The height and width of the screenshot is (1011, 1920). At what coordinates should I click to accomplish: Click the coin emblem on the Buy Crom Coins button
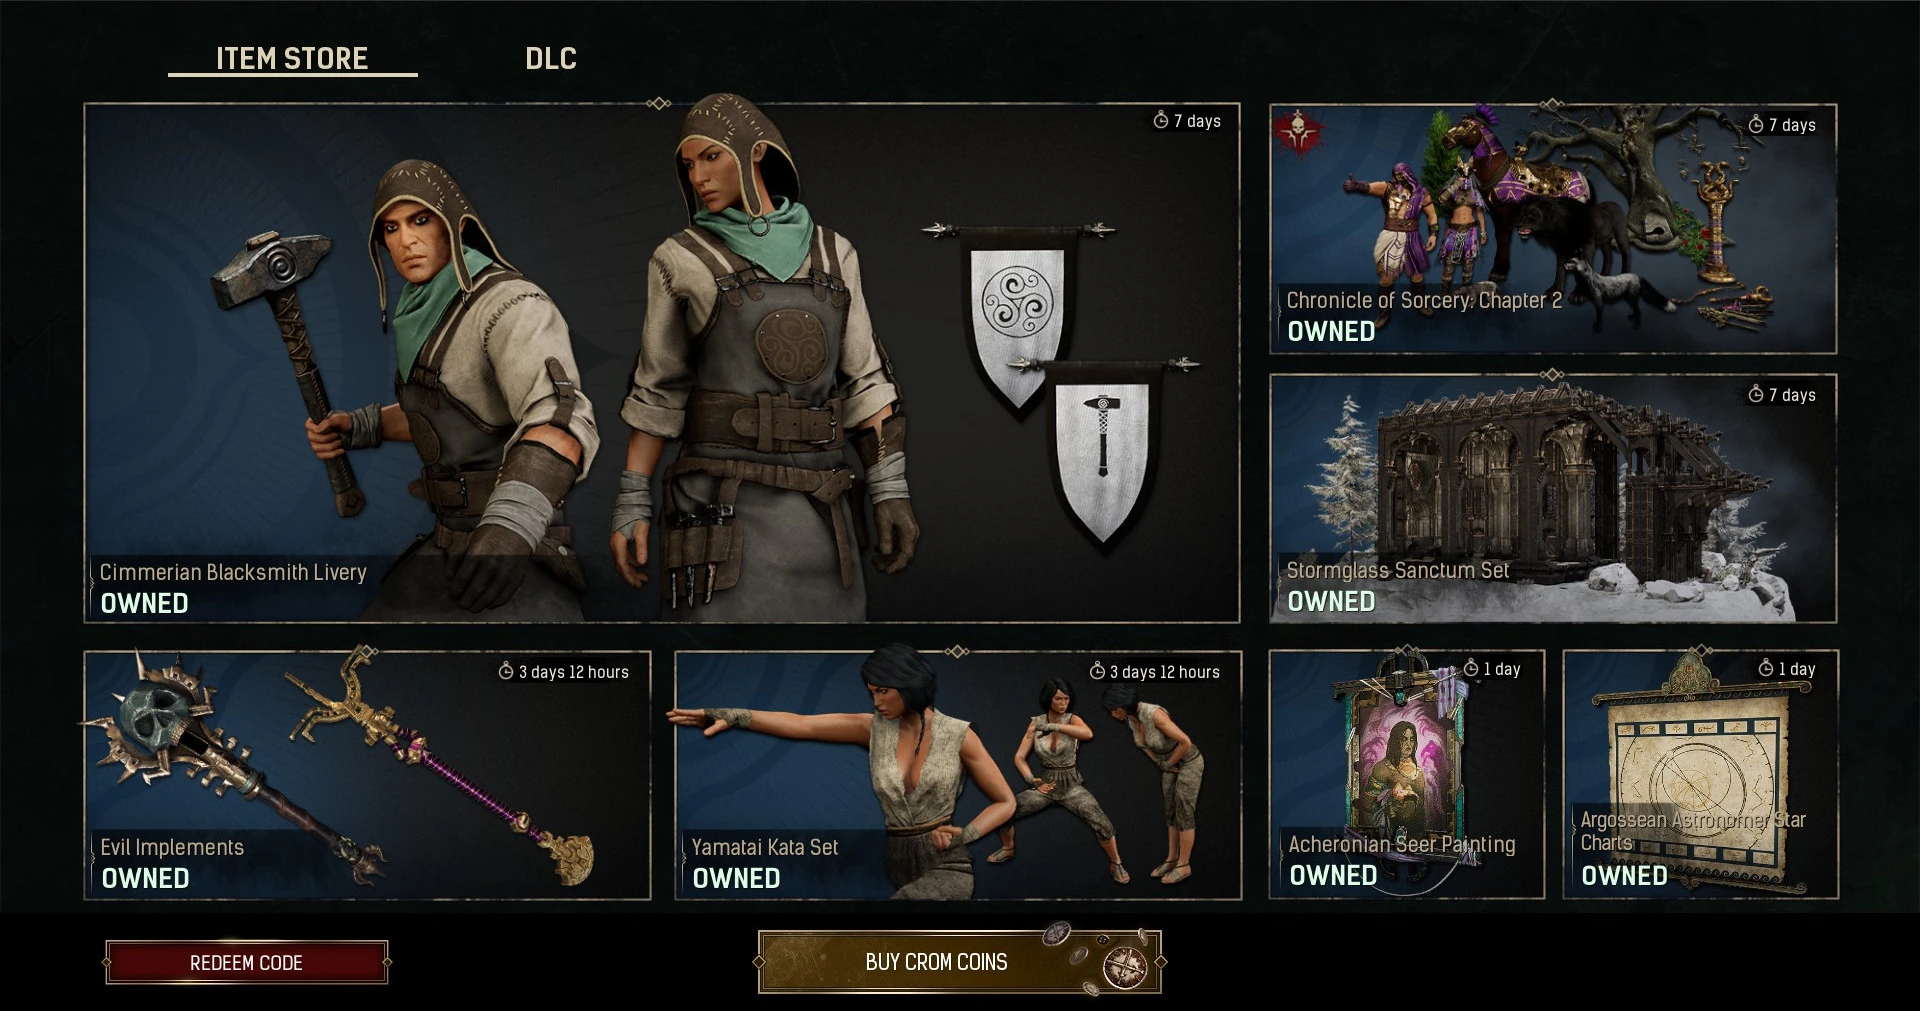coord(1125,967)
